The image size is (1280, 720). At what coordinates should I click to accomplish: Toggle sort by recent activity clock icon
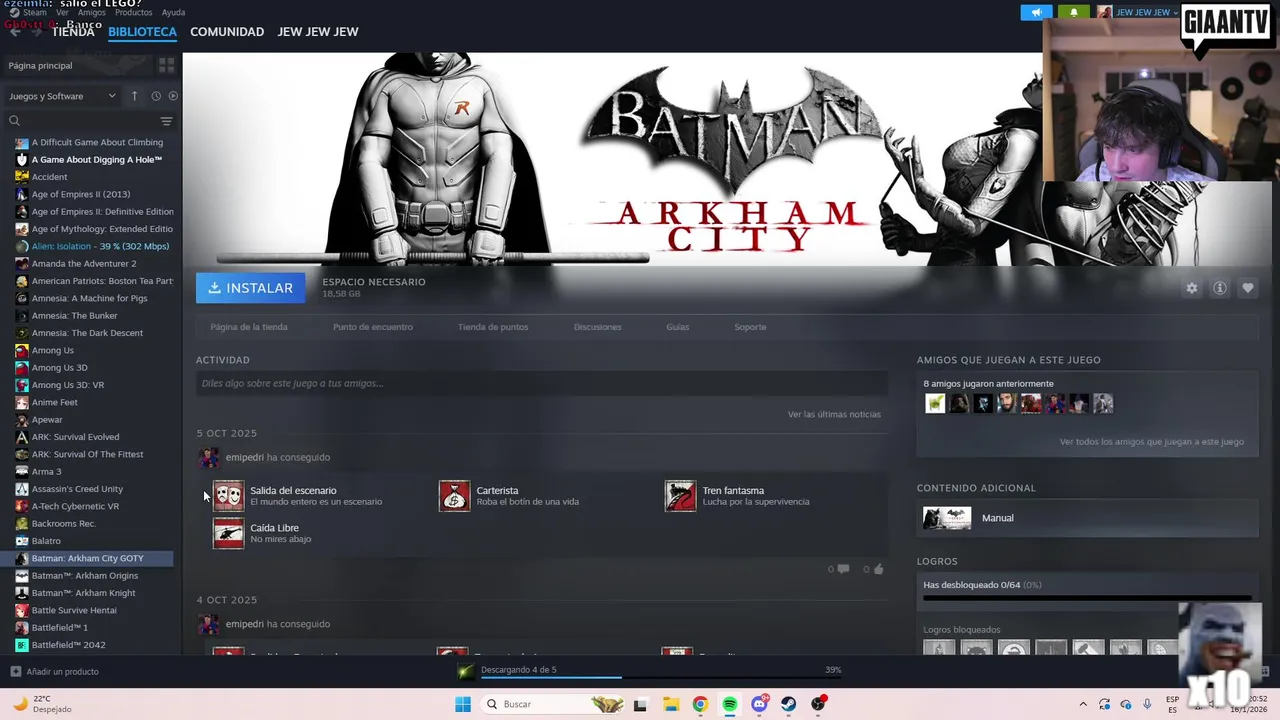(x=156, y=96)
